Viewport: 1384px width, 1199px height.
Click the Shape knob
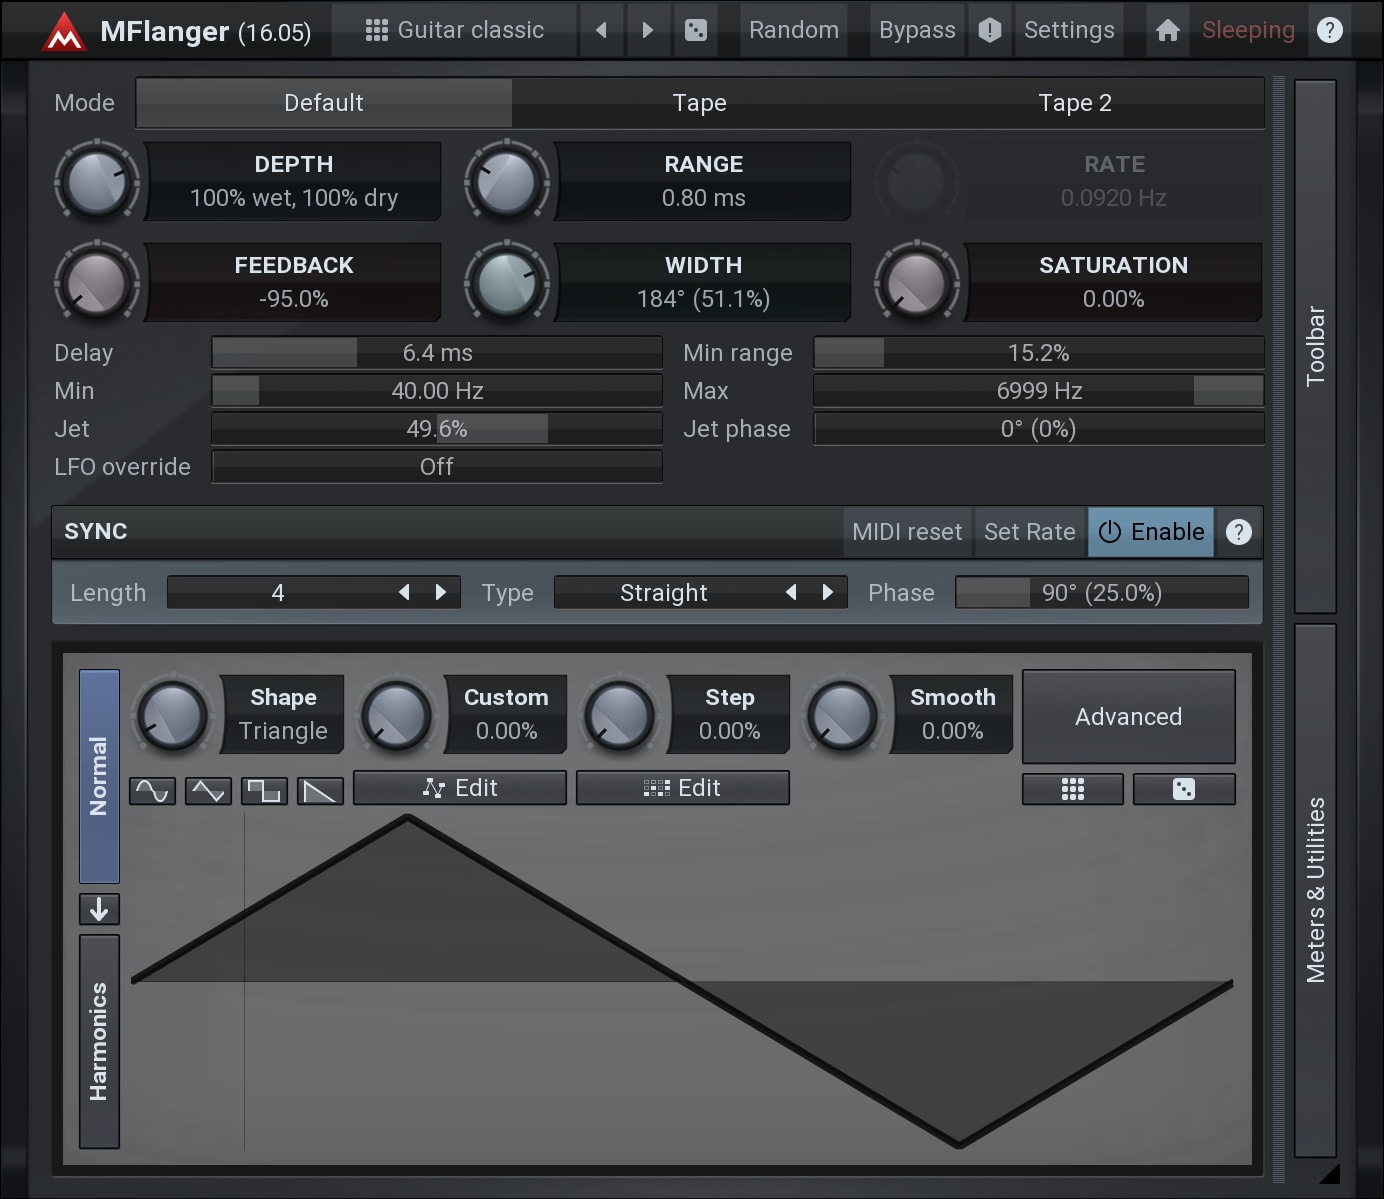173,716
